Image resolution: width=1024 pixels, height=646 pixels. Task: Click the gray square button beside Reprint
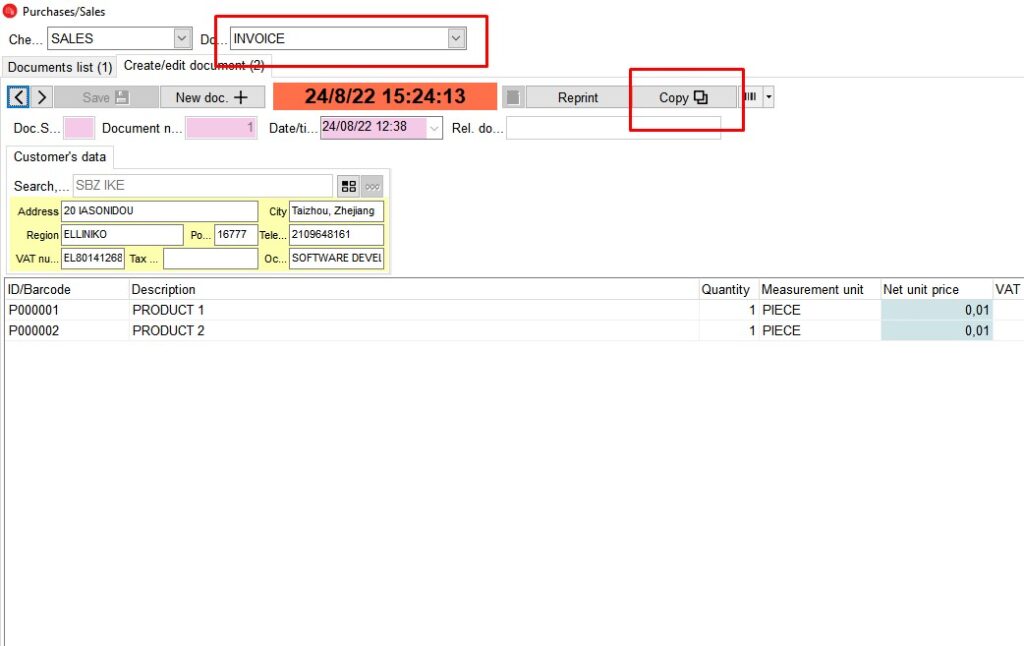pos(512,97)
